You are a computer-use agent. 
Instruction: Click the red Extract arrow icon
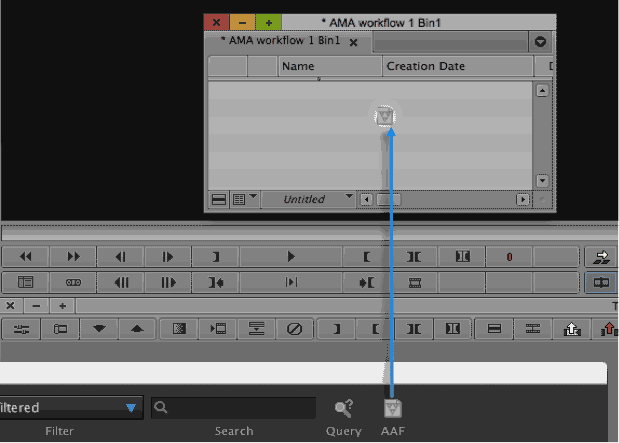coord(607,328)
